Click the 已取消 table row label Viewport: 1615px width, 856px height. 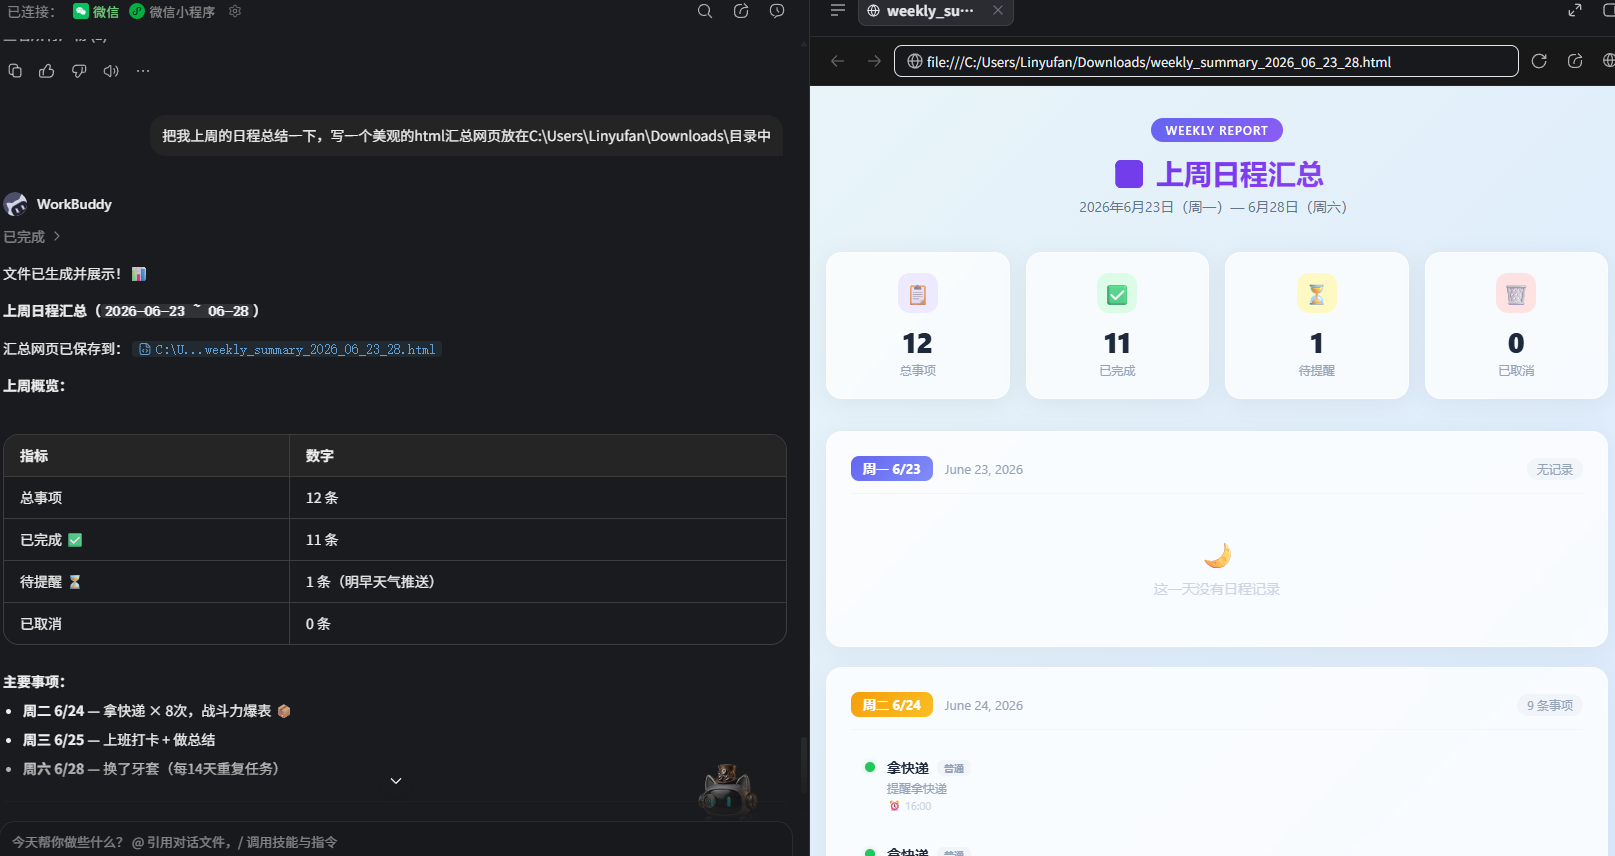[41, 624]
